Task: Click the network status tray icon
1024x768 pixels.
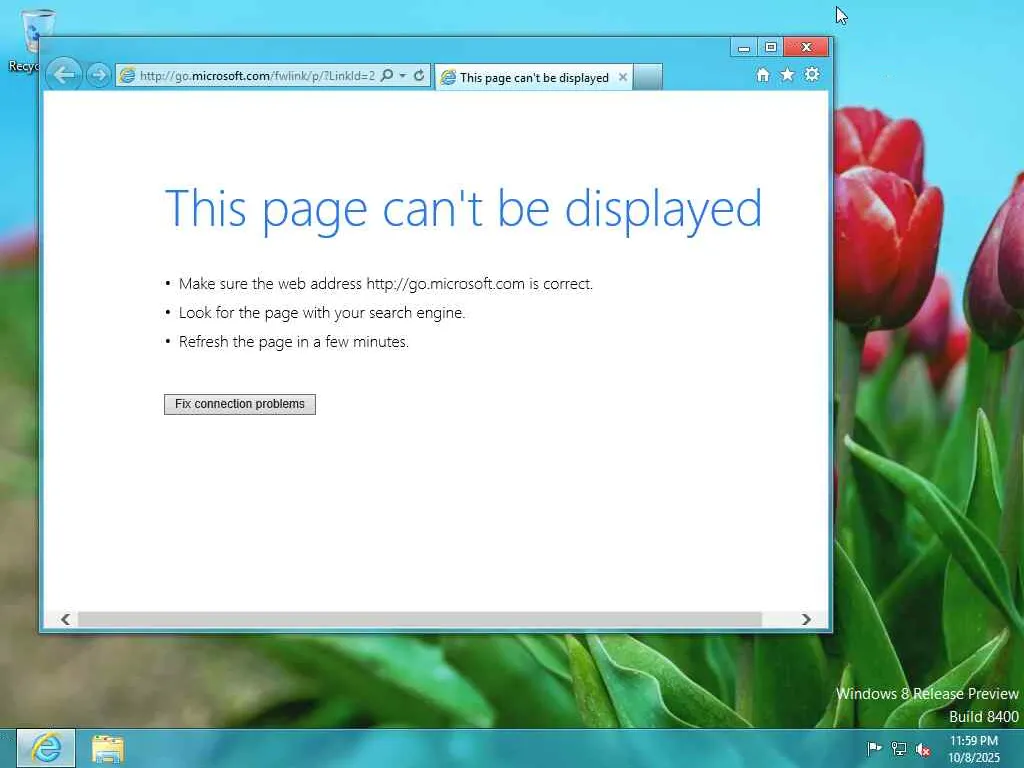Action: click(x=899, y=749)
